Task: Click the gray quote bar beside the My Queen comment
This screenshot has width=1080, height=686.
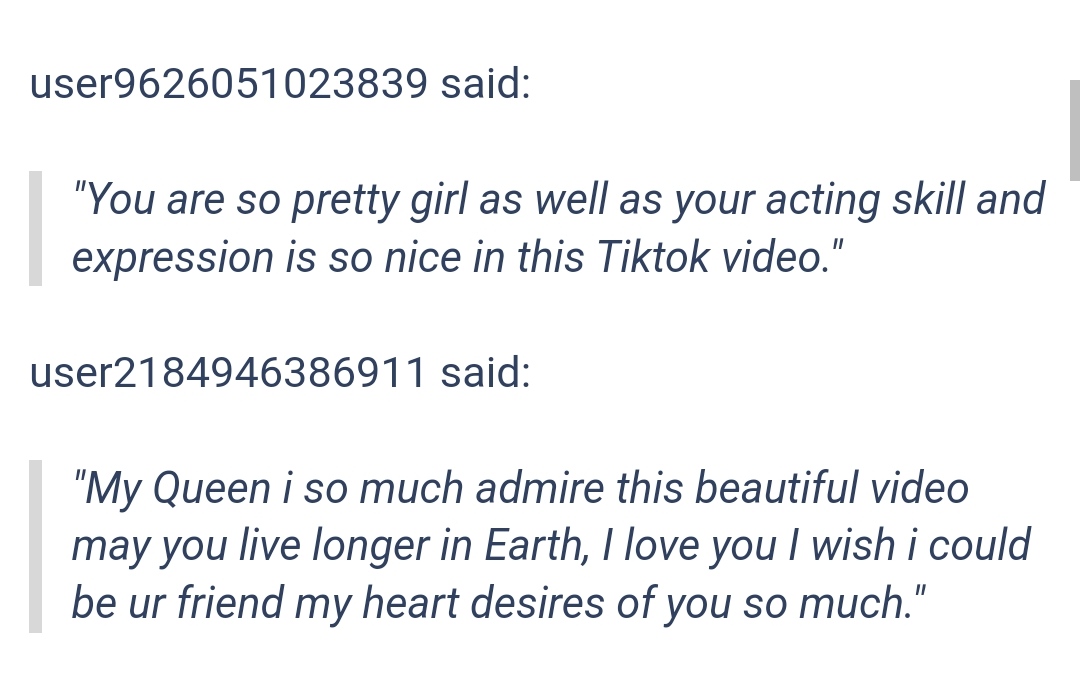Action: coord(35,546)
